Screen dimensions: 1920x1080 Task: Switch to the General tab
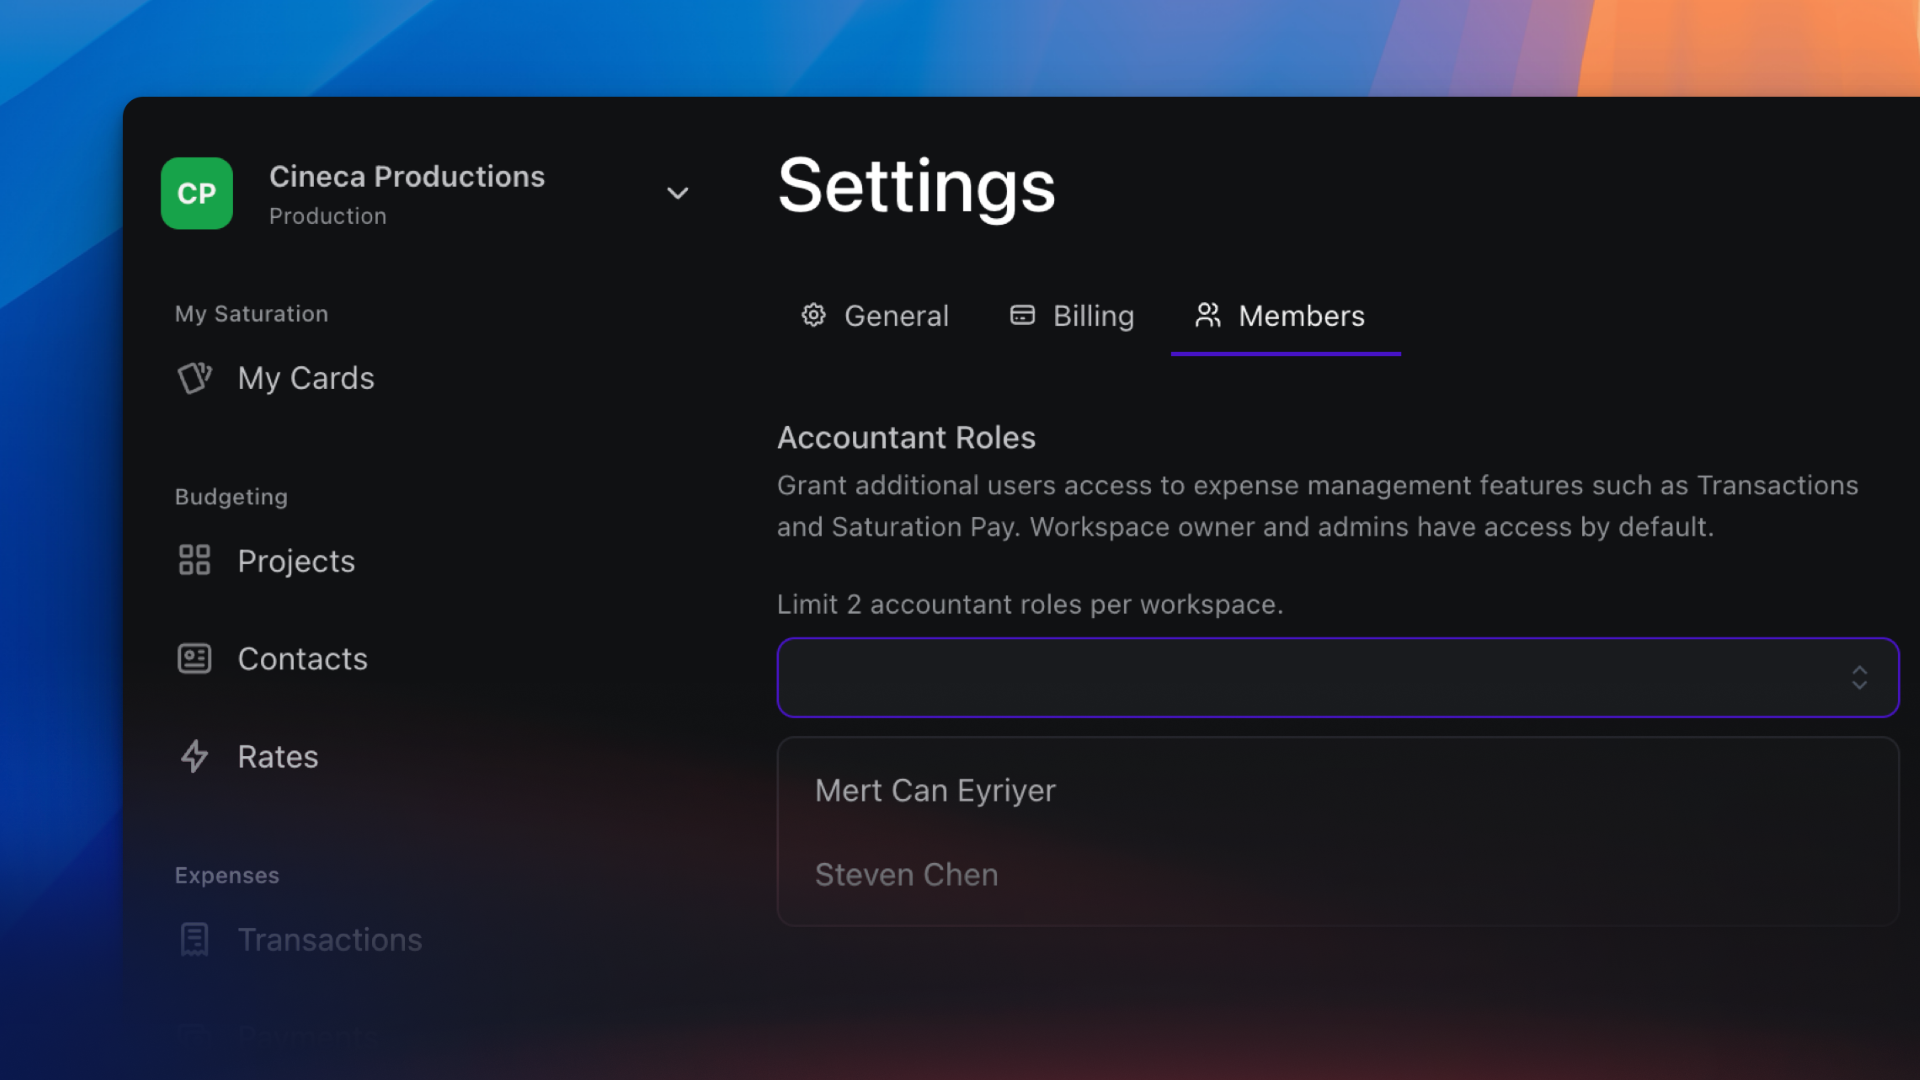coord(874,316)
